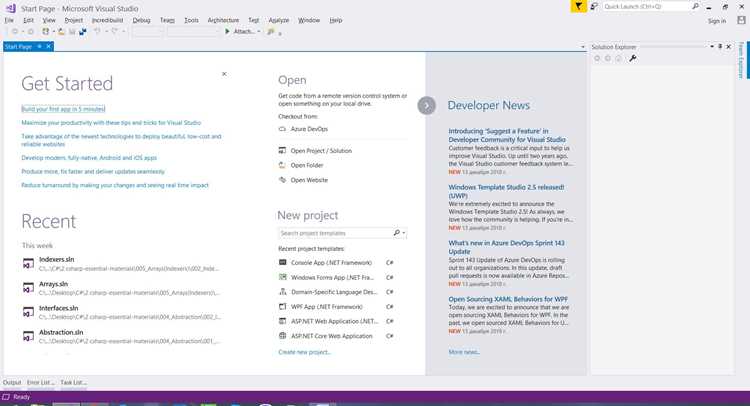
Task: Open the New Project dropdown arrow in toolbar
Action: click(x=54, y=32)
